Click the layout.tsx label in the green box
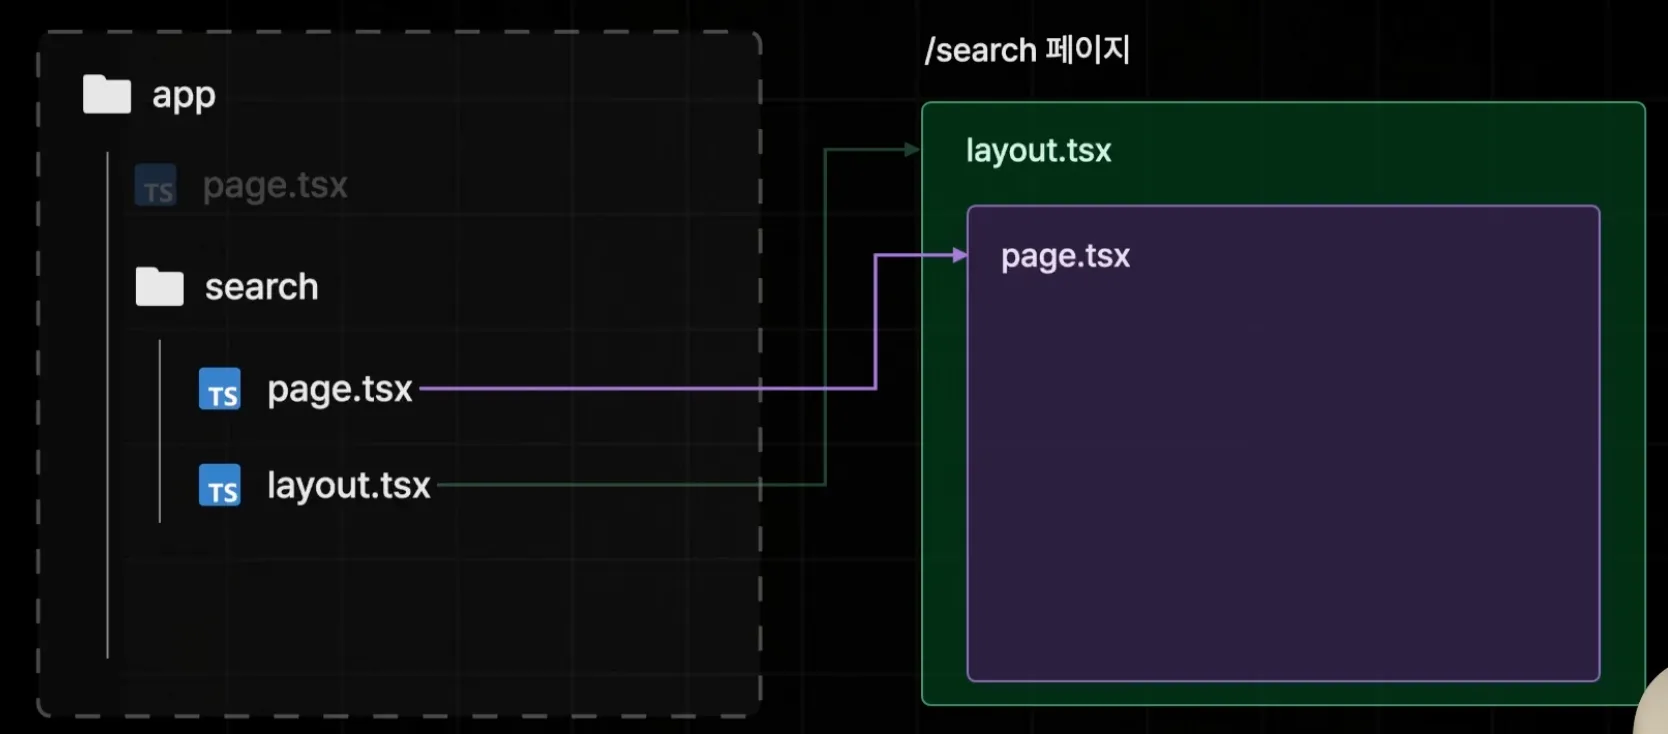 coord(1038,151)
